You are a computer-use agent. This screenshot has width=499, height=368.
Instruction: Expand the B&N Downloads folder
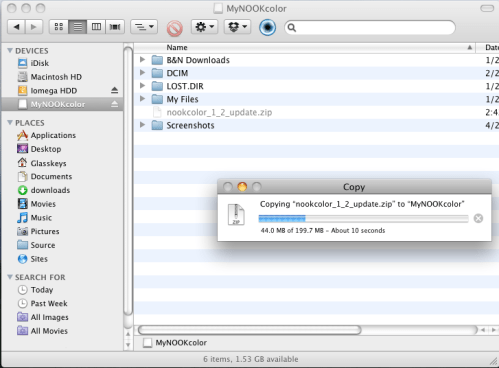click(x=142, y=60)
